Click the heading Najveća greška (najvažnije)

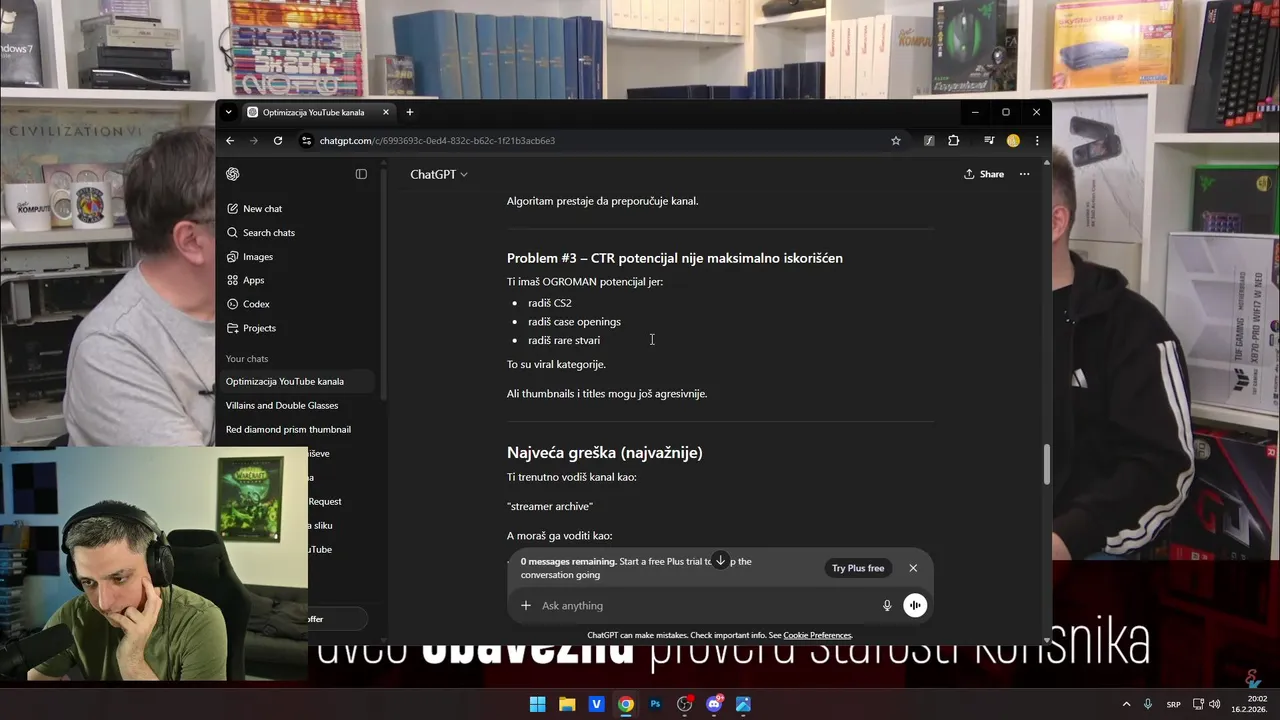604,453
